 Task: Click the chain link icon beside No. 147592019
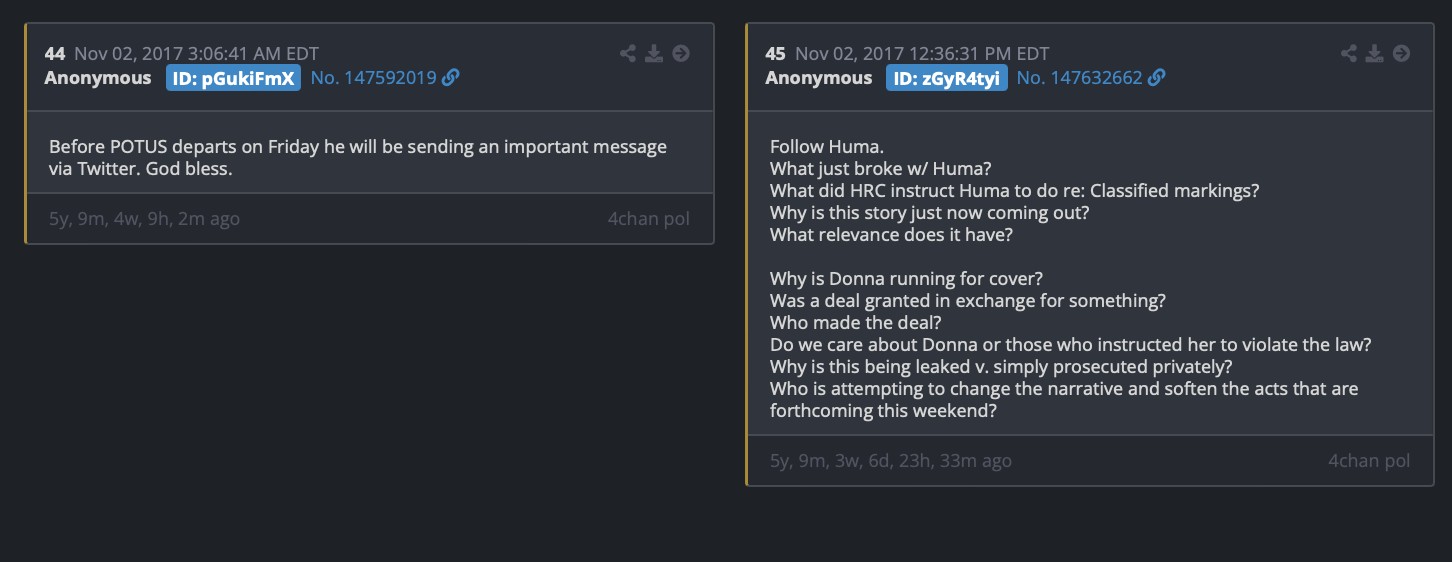[x=451, y=77]
